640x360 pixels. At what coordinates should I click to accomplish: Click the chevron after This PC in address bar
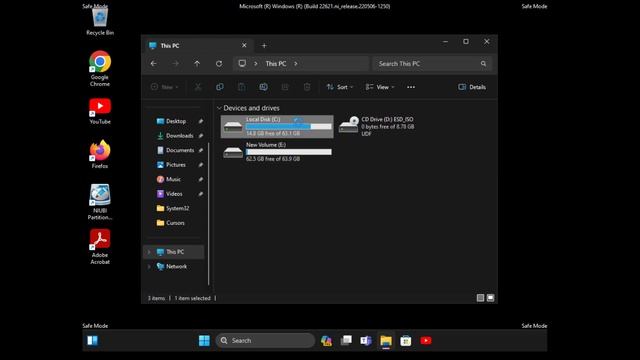point(296,64)
